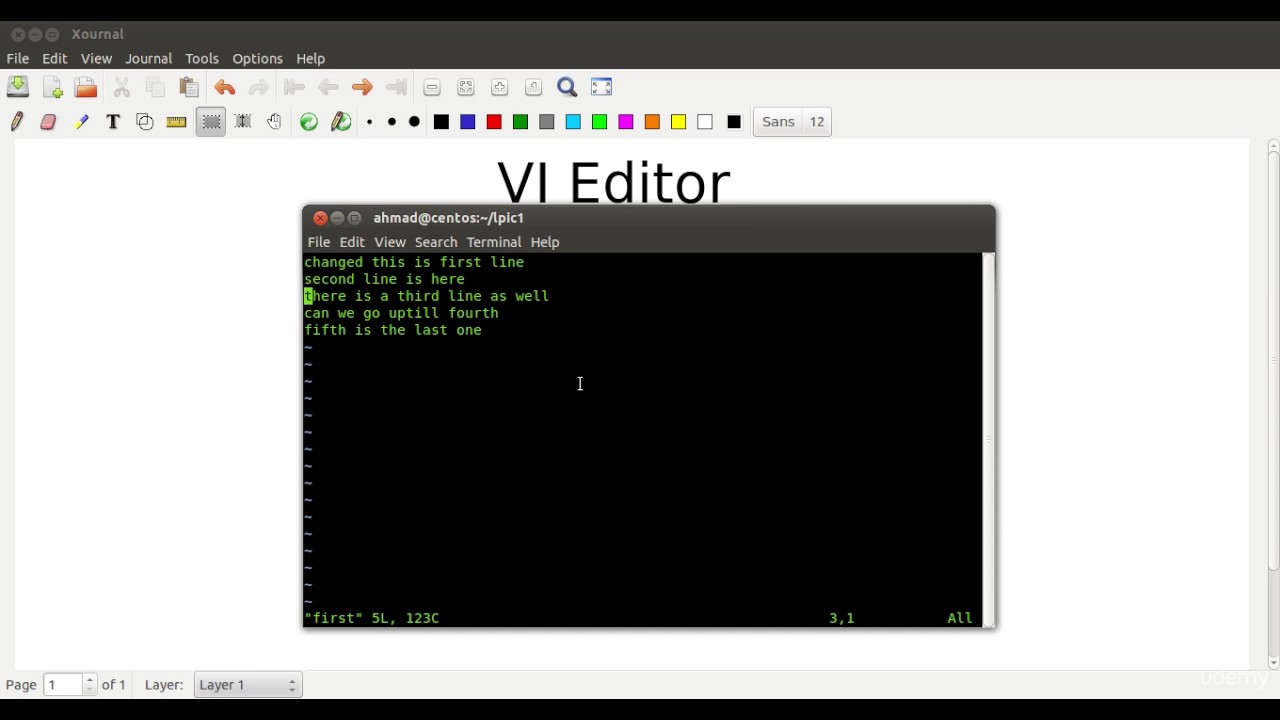
Task: Click the greyed Redo arrow icon
Action: pos(258,88)
